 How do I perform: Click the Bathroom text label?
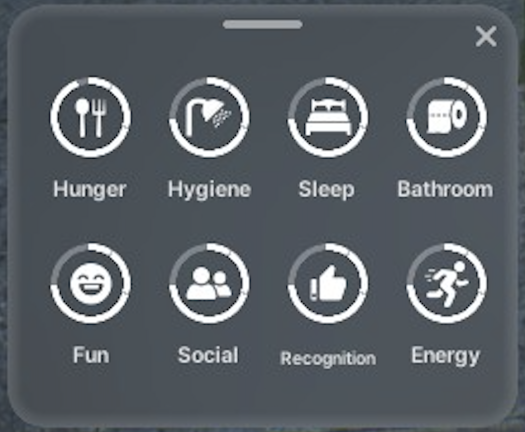point(445,189)
